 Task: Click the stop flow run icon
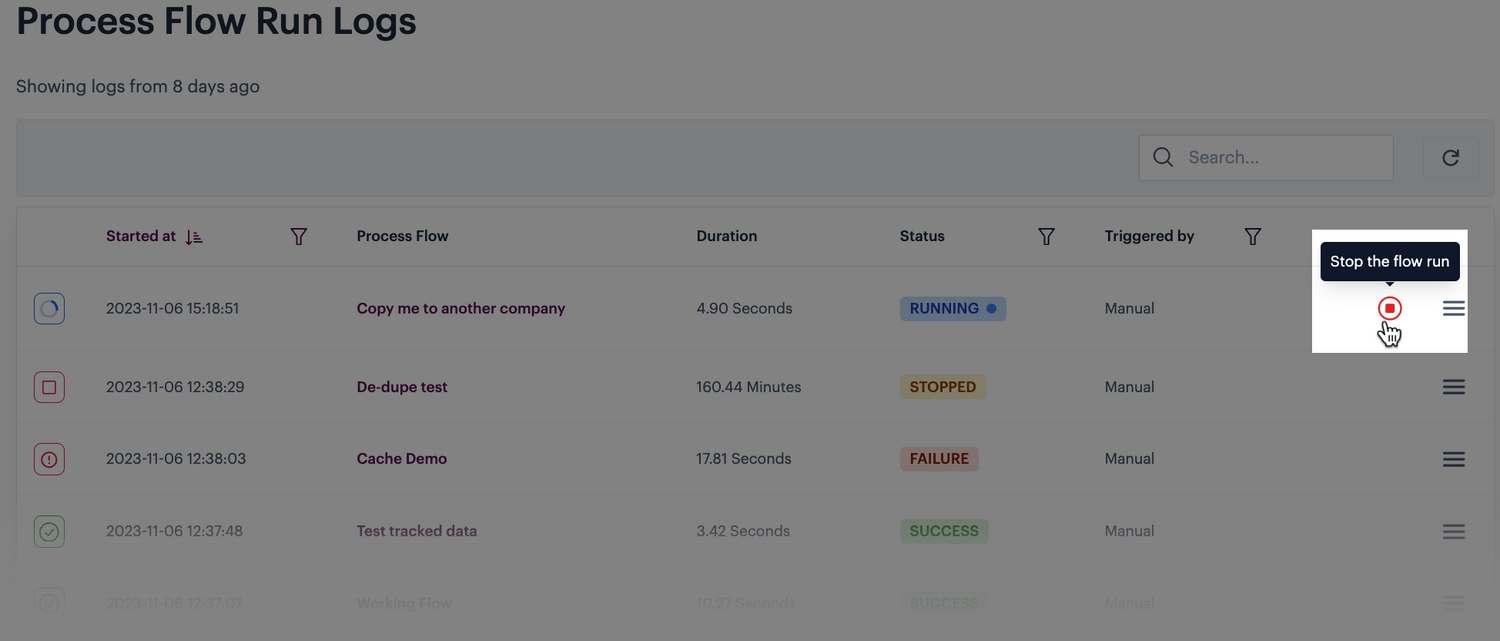coord(1390,308)
